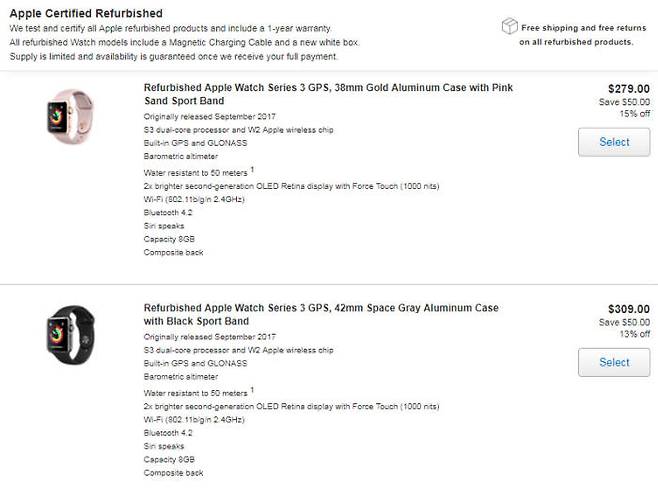The height and width of the screenshot is (501, 658).
Task: Click the free shipping box icon
Action: [510, 26]
